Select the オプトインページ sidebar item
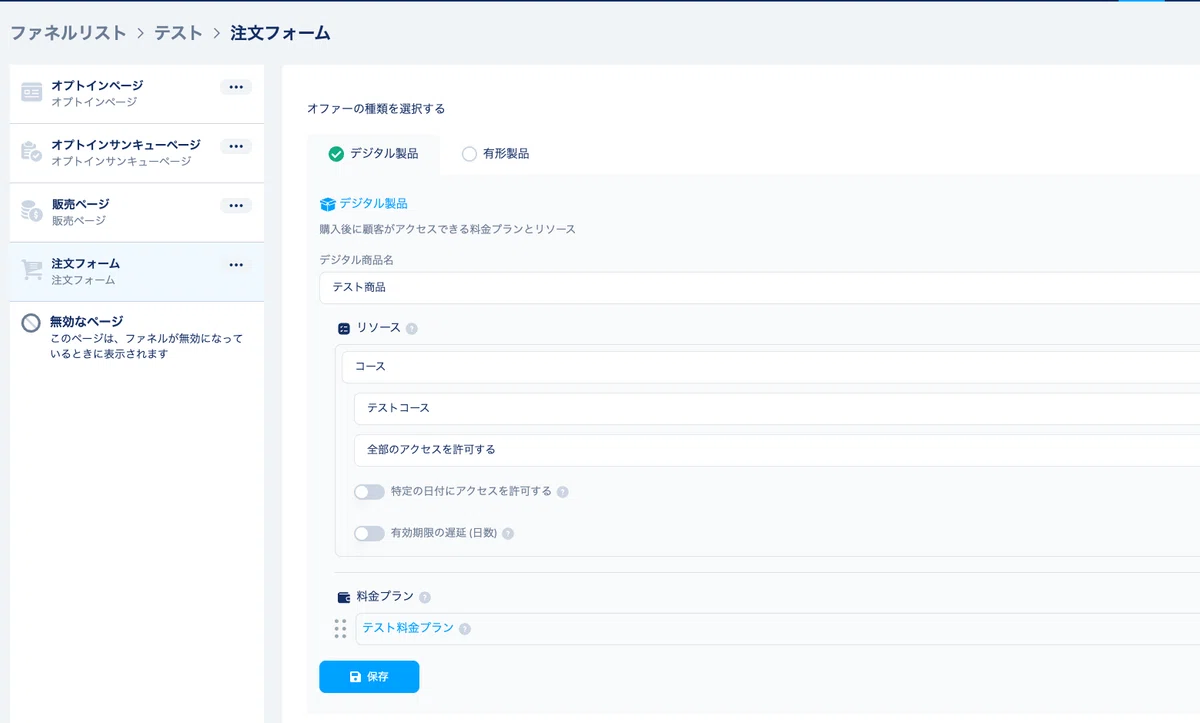The image size is (1200, 723). 137,94
